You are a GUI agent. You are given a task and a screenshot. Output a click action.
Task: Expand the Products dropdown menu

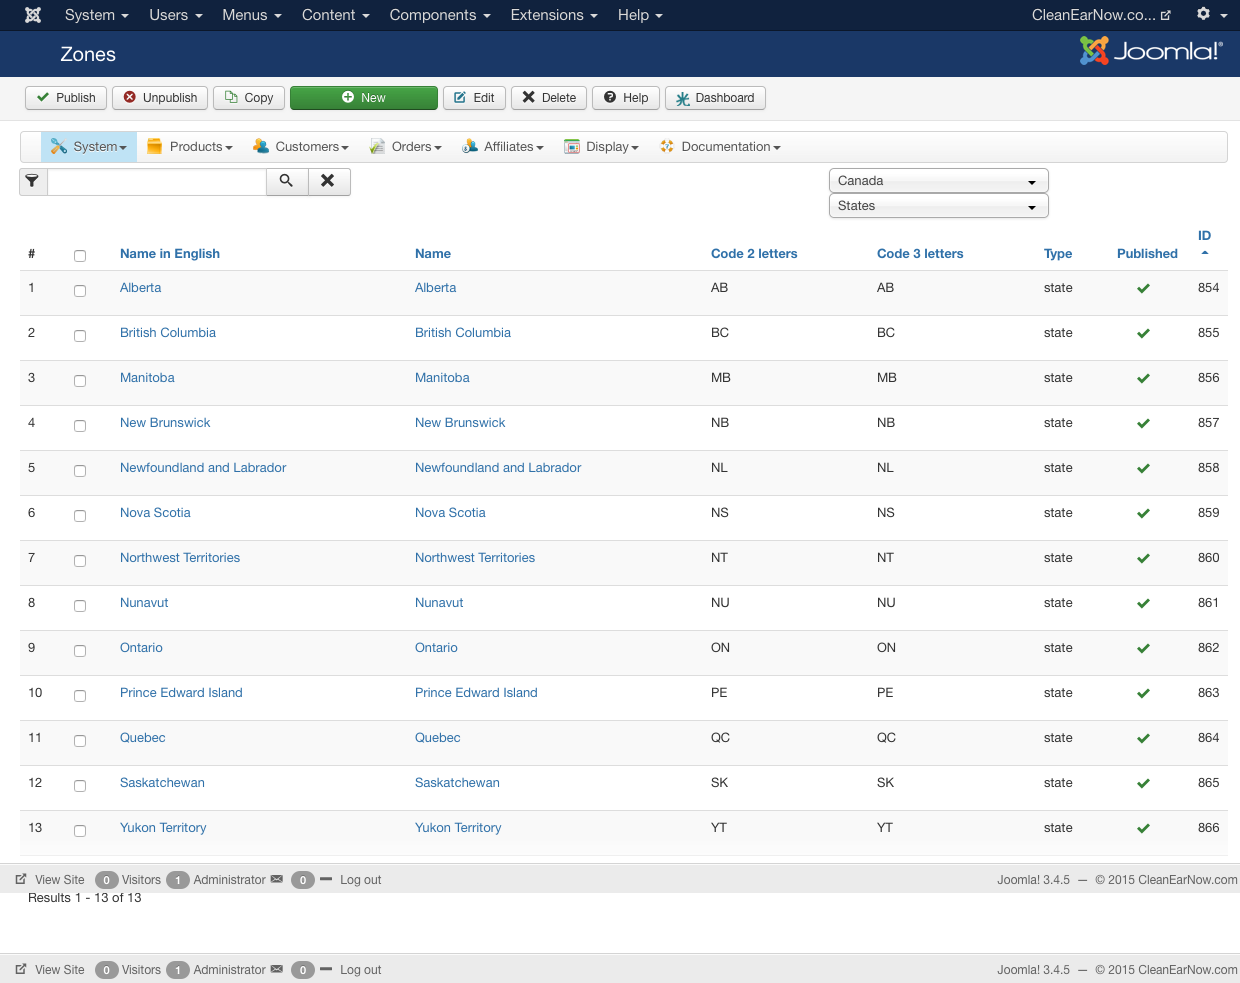190,147
